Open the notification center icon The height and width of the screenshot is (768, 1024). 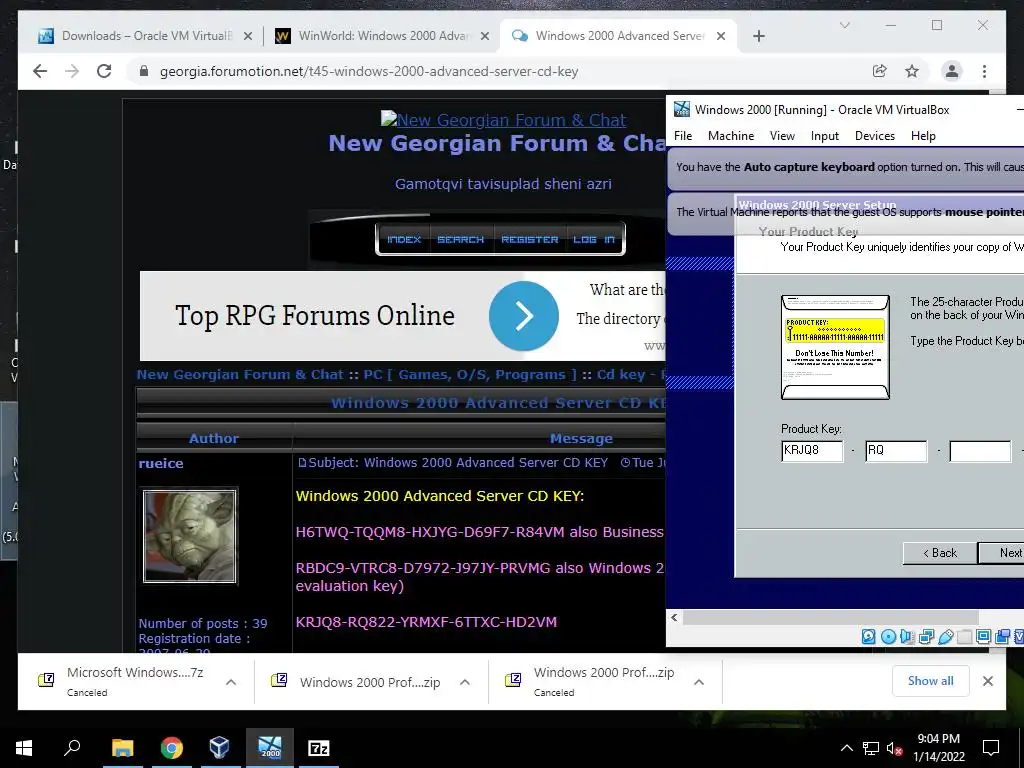(x=991, y=748)
